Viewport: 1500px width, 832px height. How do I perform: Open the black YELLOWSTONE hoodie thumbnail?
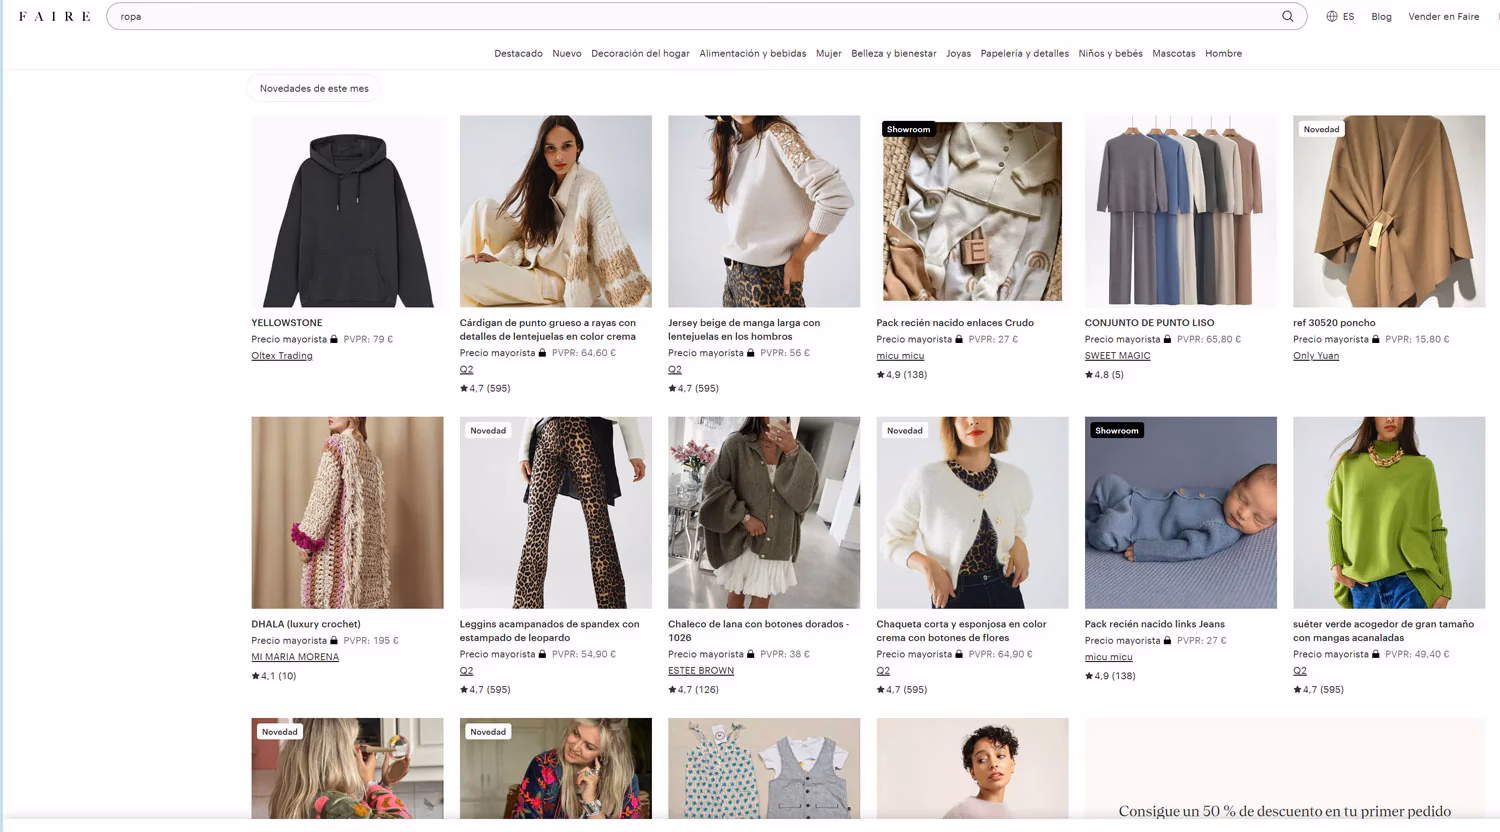tap(347, 211)
